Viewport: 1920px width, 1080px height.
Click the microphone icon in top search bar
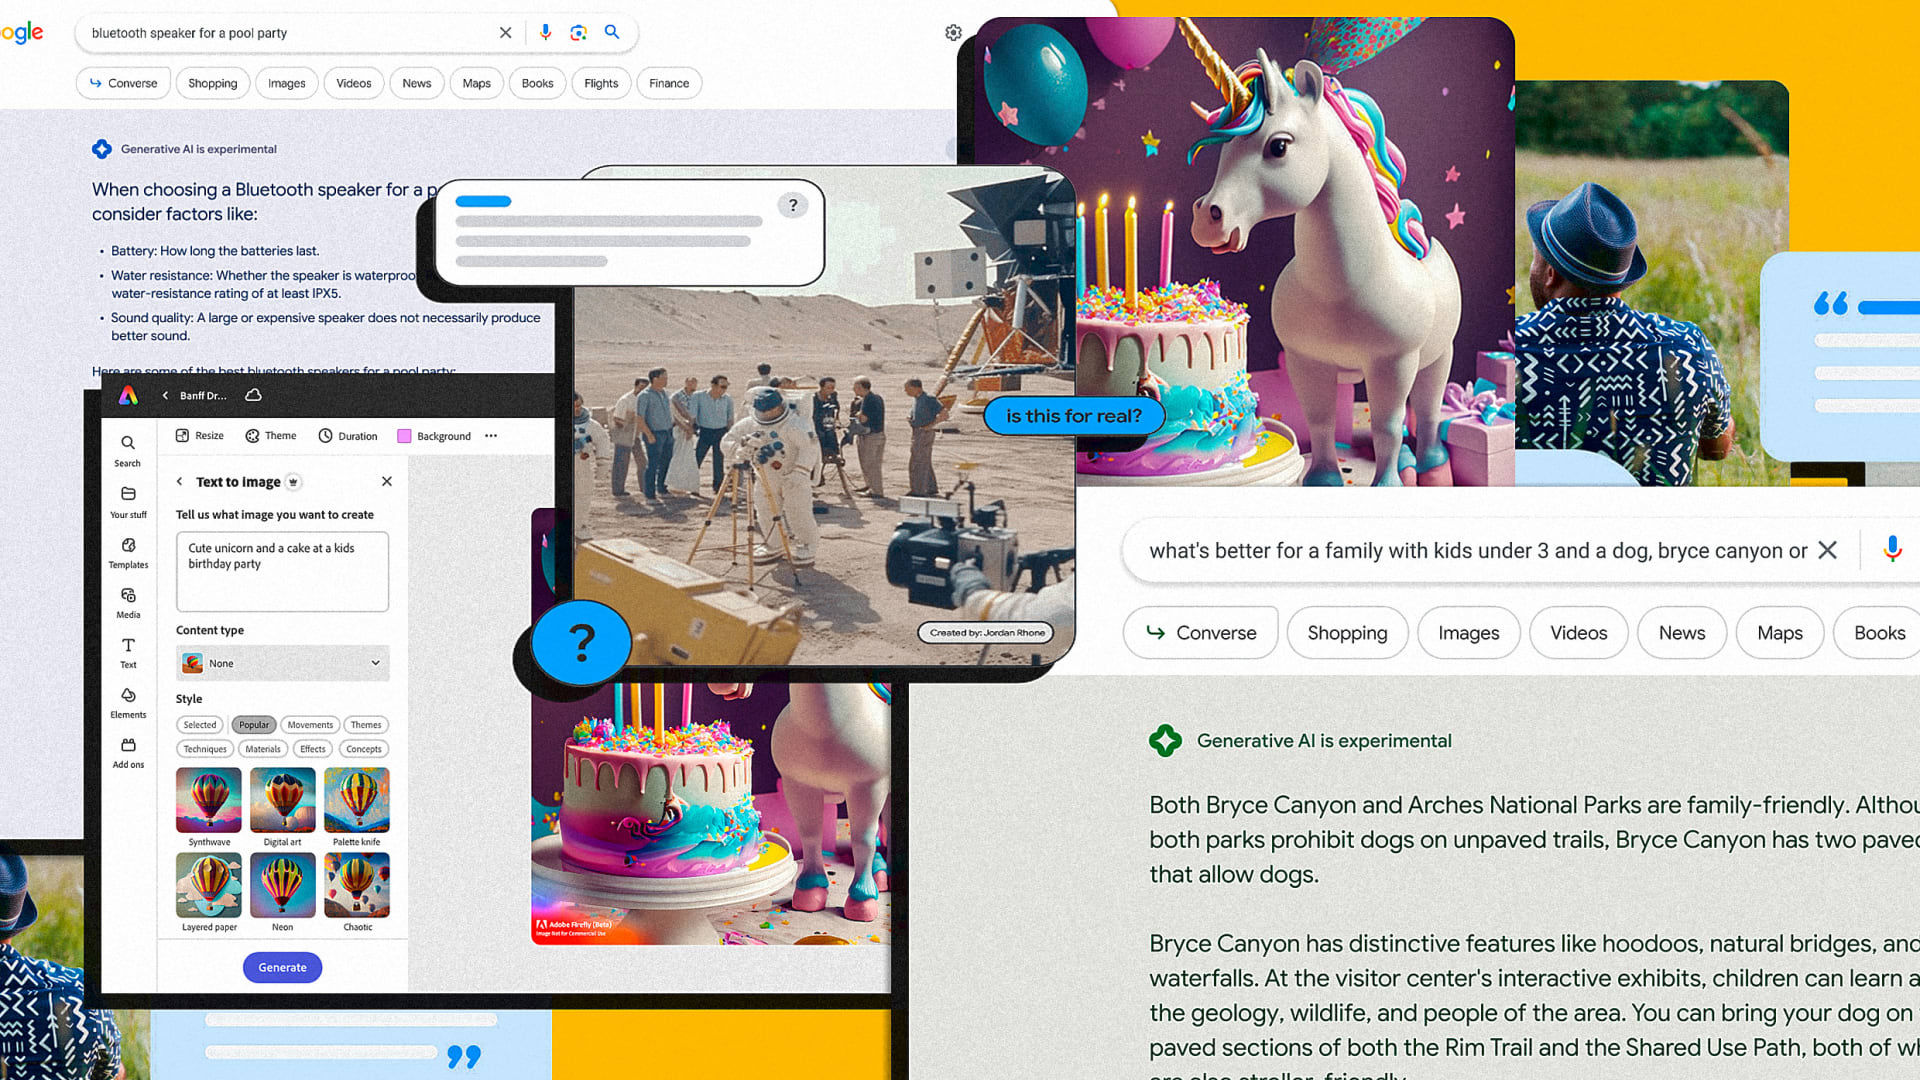click(545, 32)
